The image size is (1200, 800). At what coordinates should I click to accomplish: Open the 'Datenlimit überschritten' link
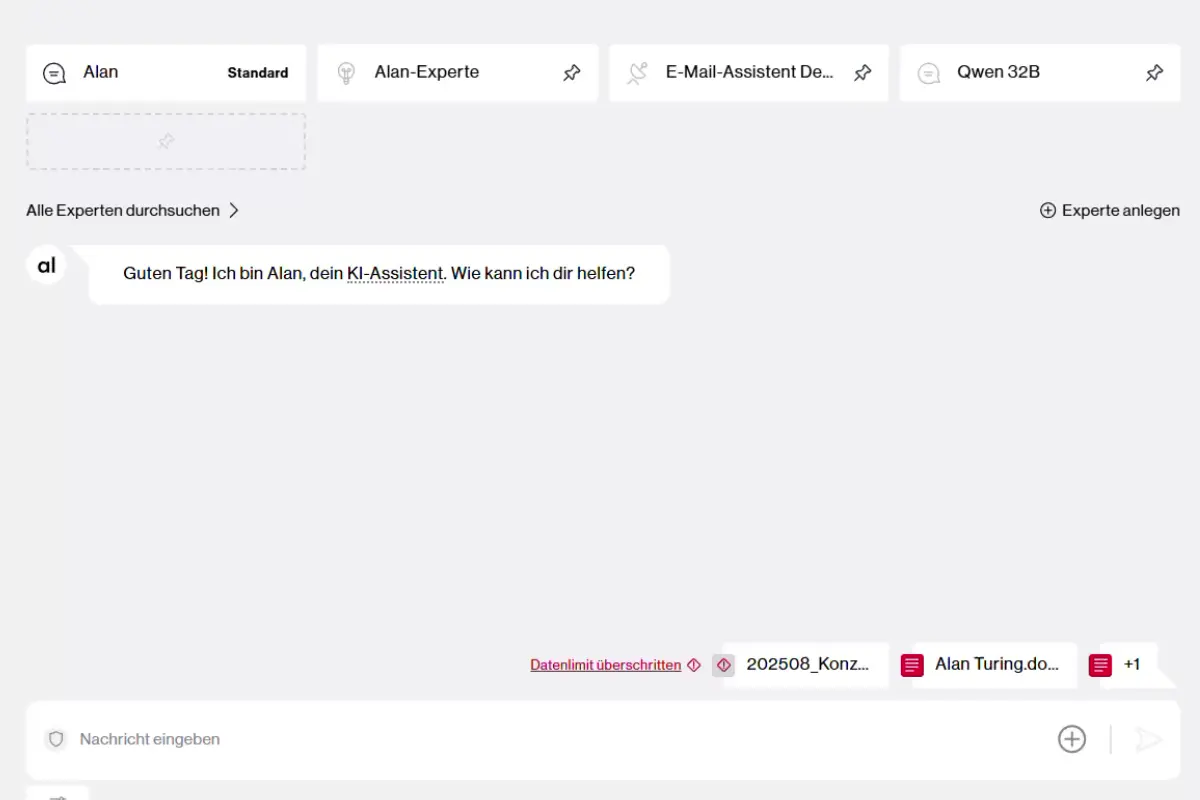tap(605, 665)
